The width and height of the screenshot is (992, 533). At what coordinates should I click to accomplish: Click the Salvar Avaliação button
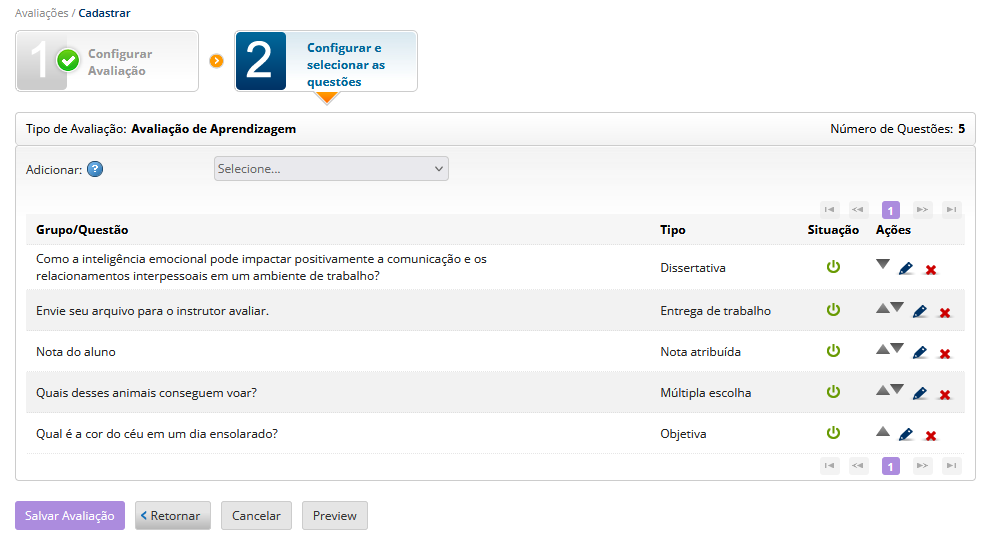(70, 515)
